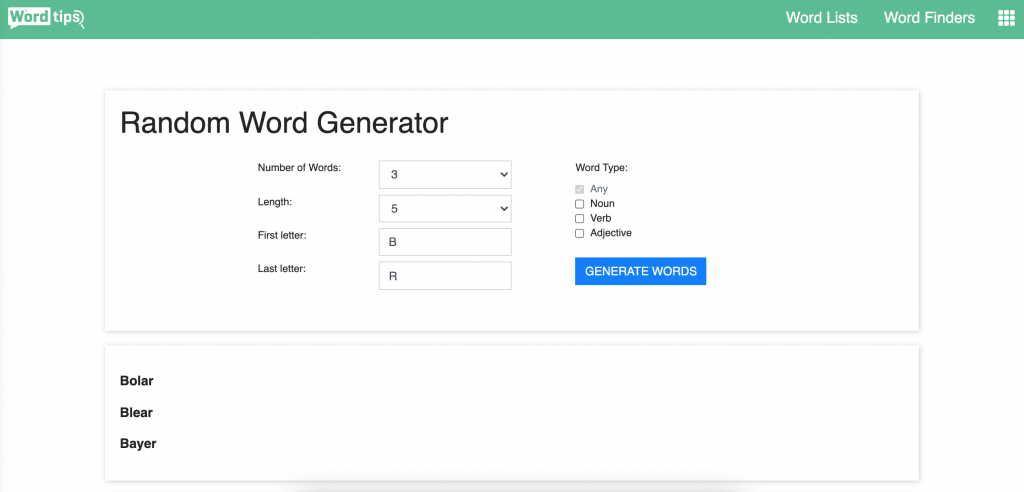Select the generated word Bolar
The width and height of the screenshot is (1024, 492).
pos(137,381)
